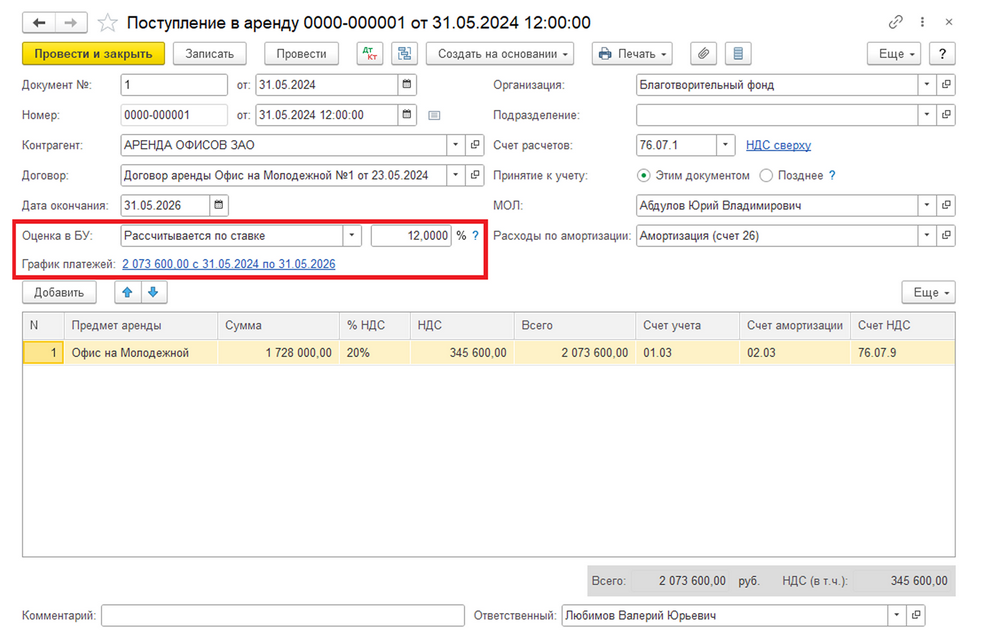This screenshot has height=640, width=984.
Task: Open the help question mark button
Action: (943, 54)
